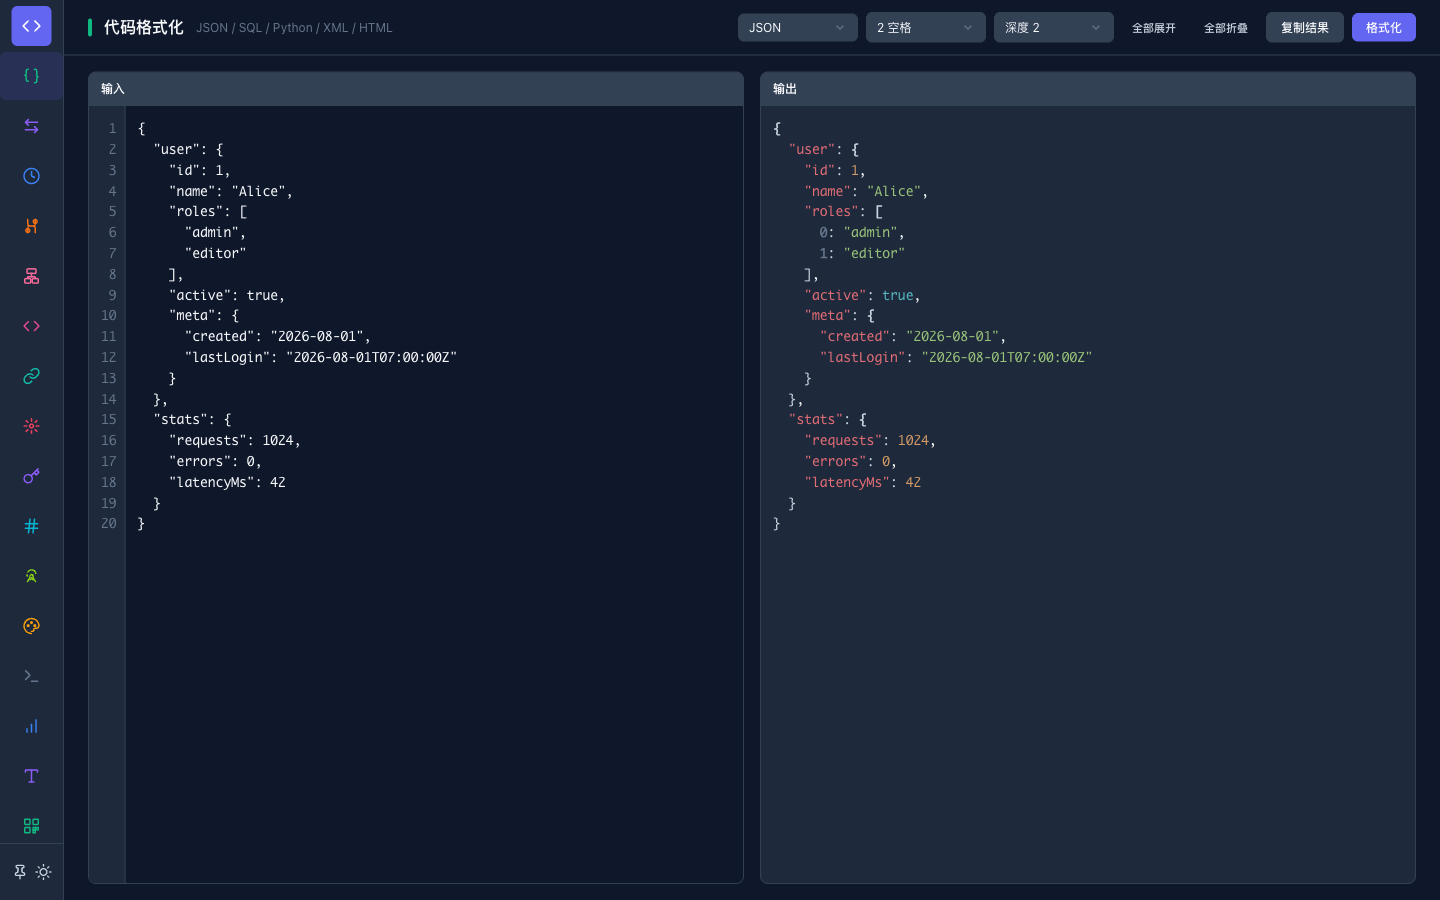1440x900 pixels.
Task: Click line number 20 in input gutter
Action: (108, 523)
